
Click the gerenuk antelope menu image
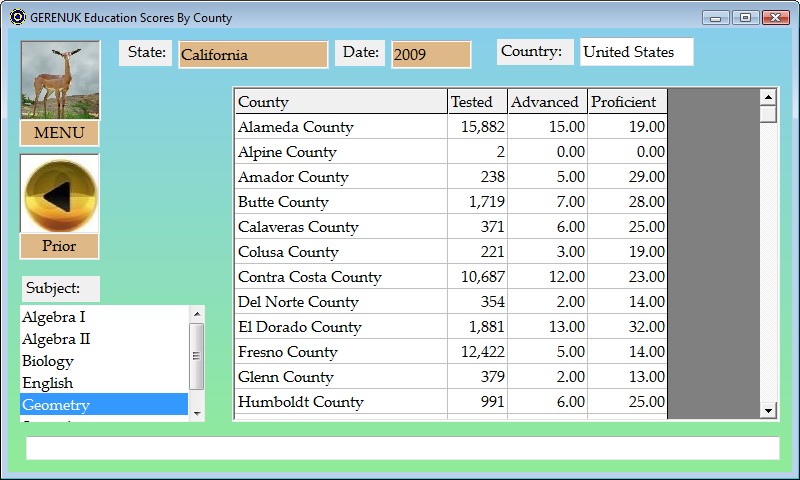pos(60,81)
